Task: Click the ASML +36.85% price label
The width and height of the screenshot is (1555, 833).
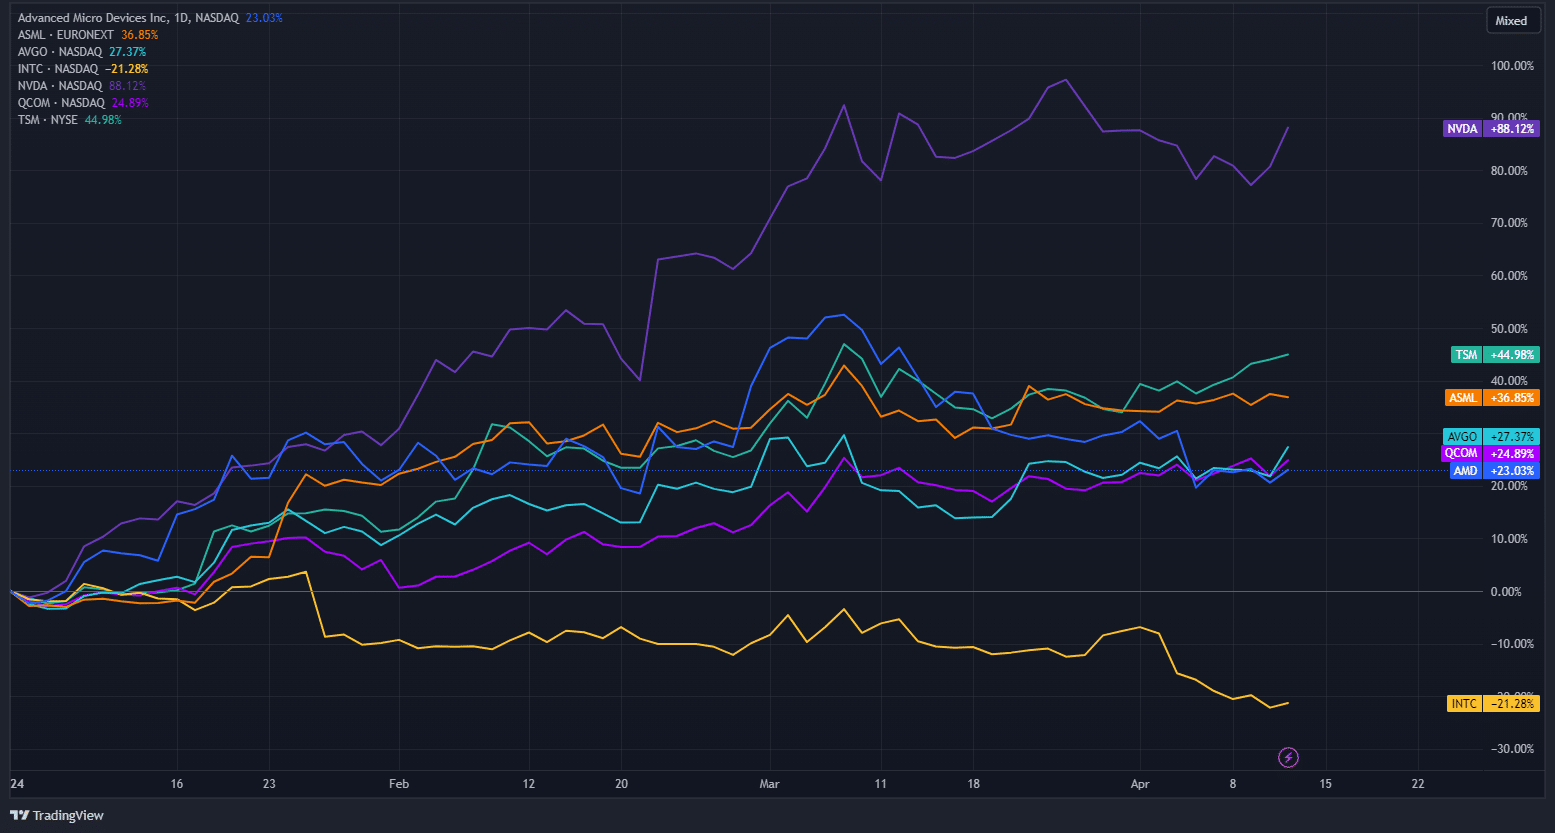Action: [x=1491, y=397]
